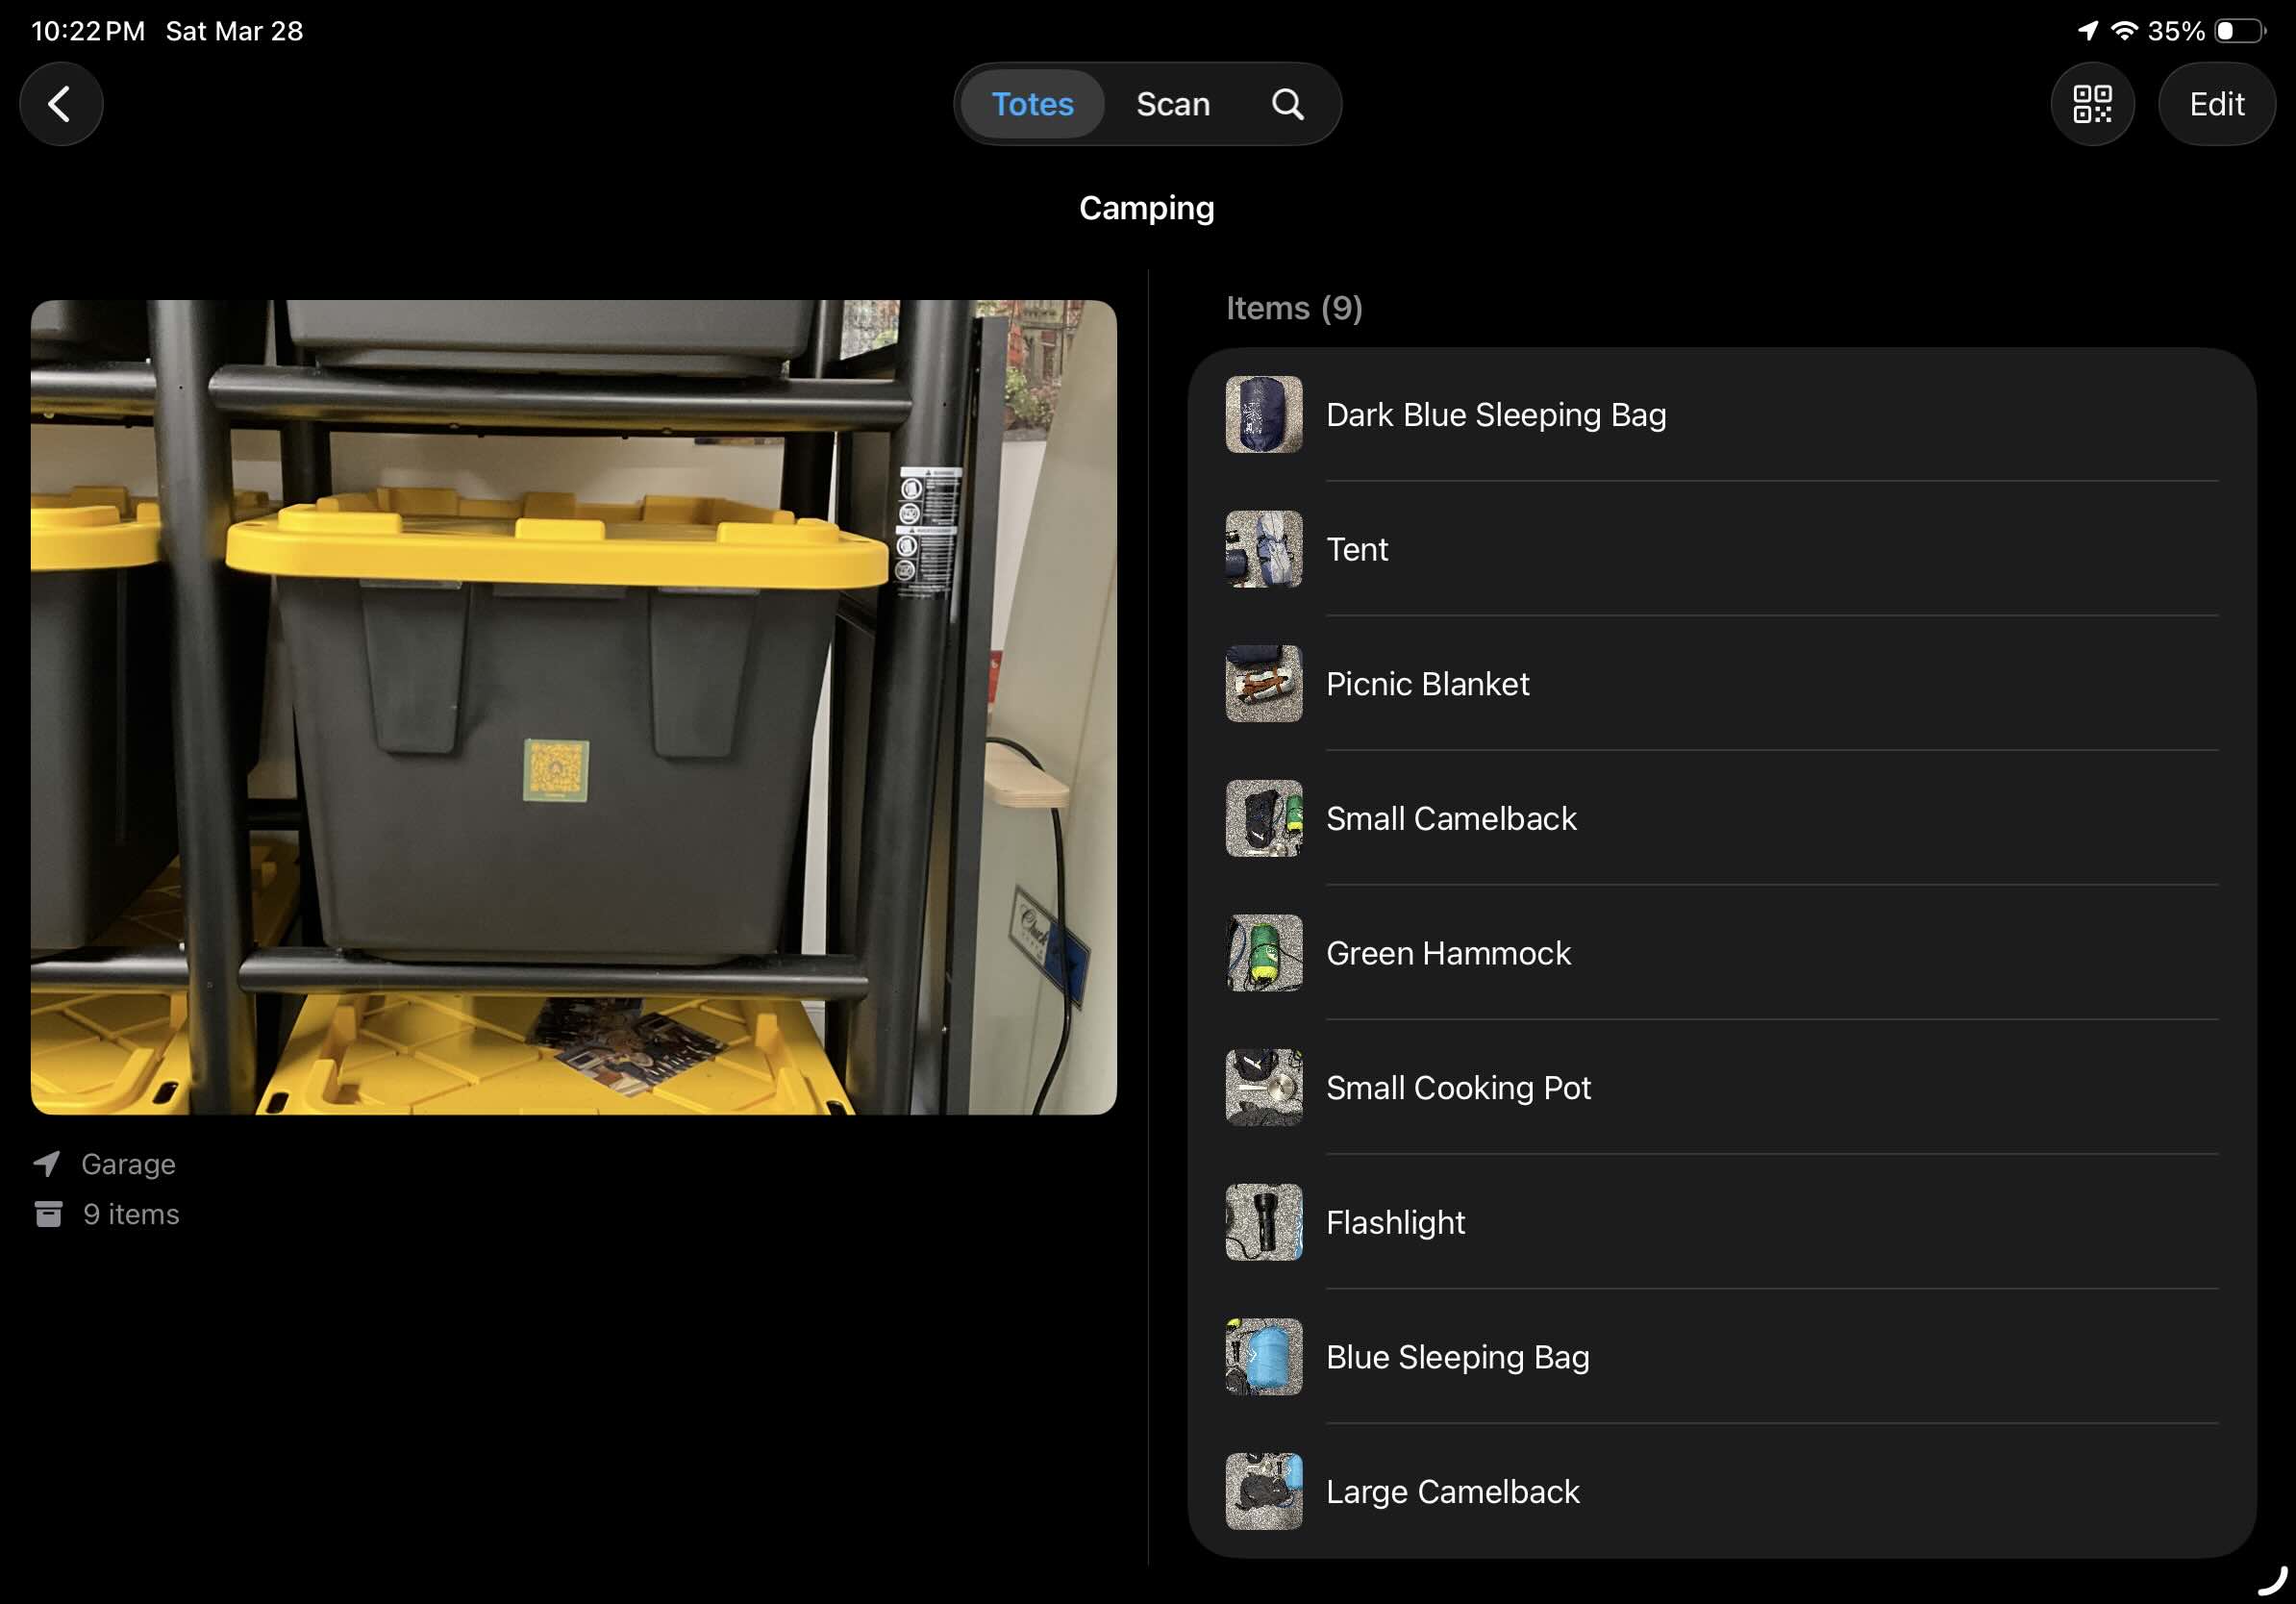Open the QR code button
Screen dimensions: 2296x1604
click(x=2092, y=104)
